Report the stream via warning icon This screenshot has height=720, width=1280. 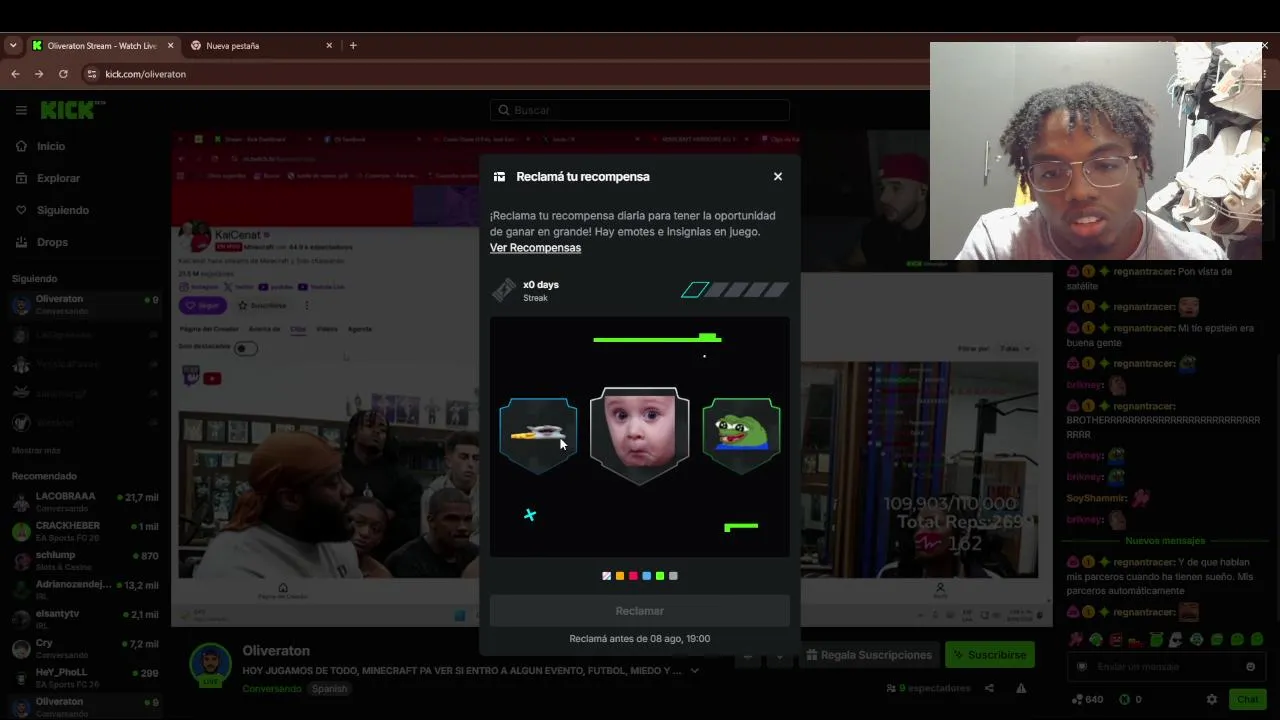(1021, 688)
